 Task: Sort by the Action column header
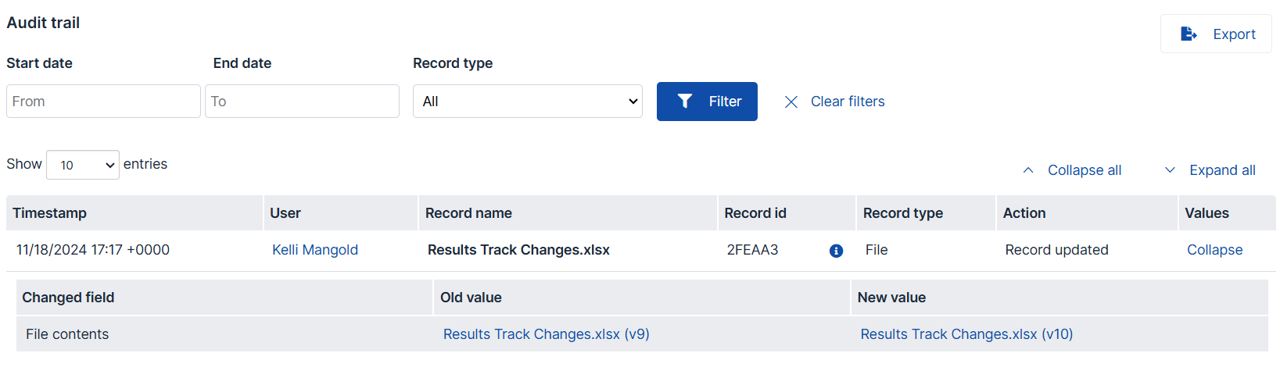coord(1024,213)
